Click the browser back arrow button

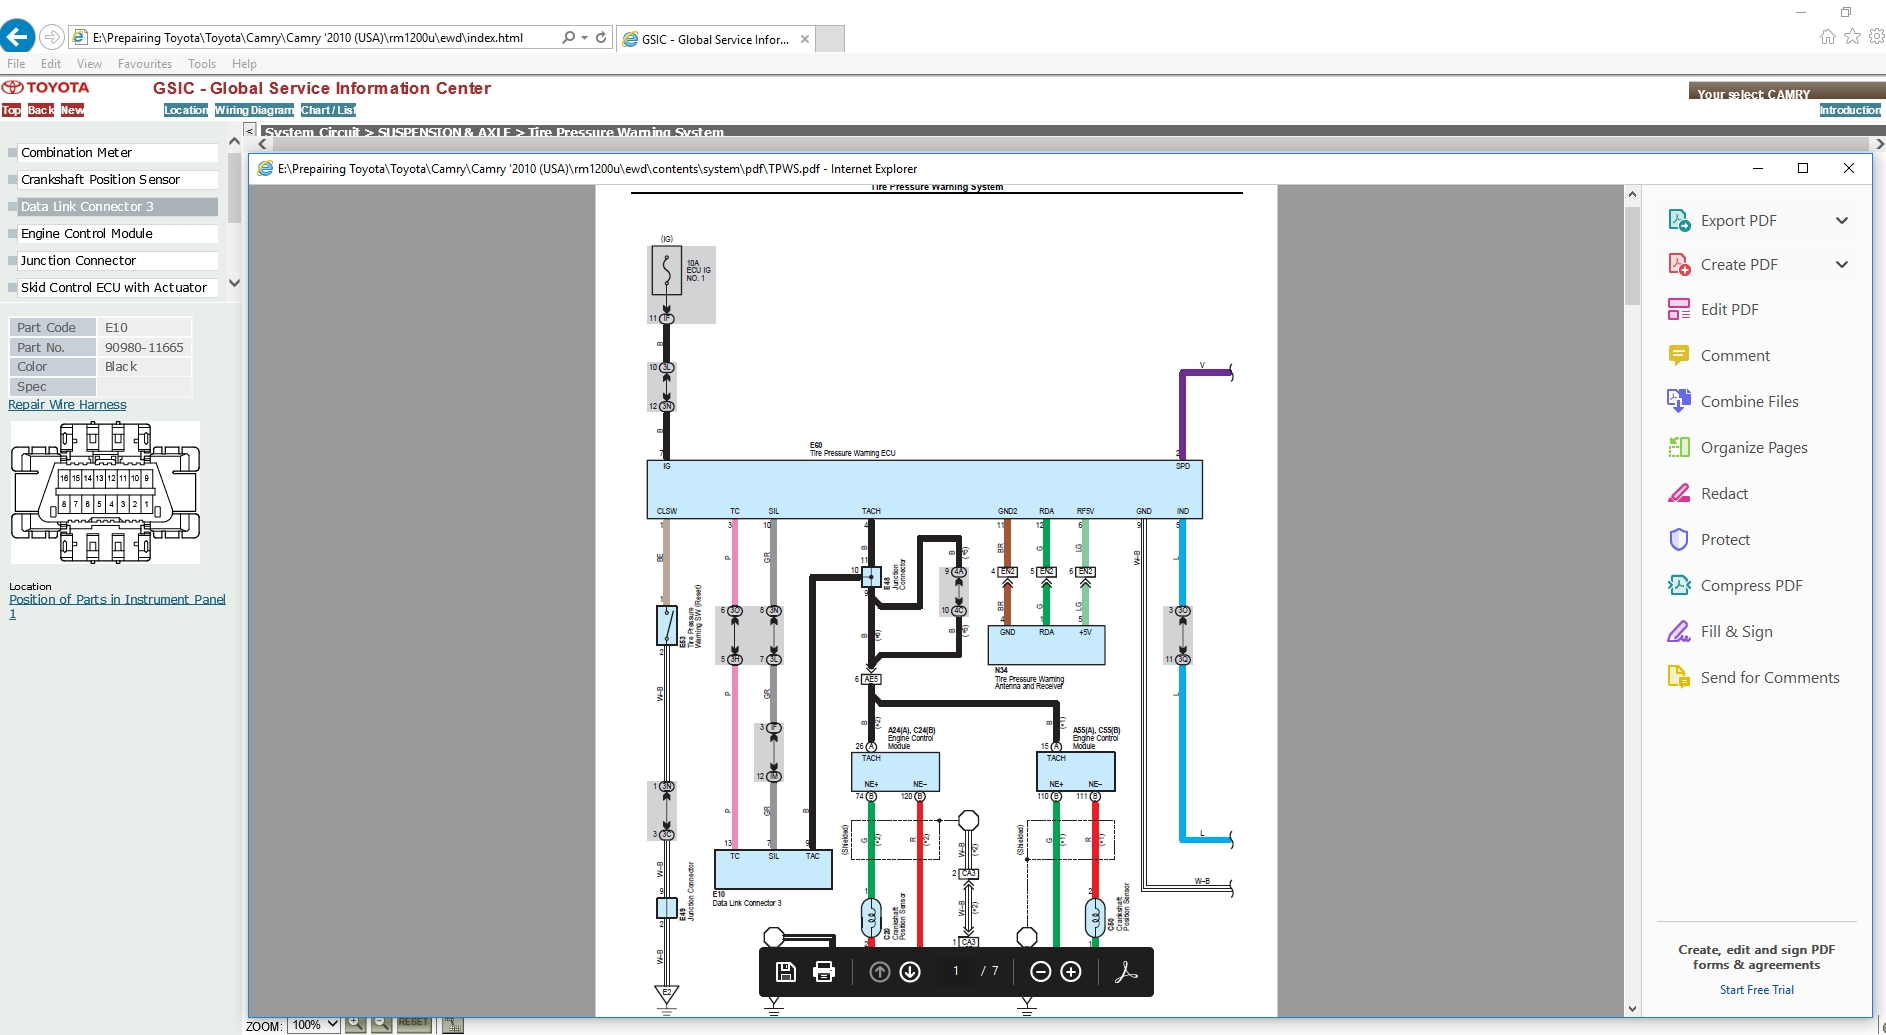pos(17,37)
